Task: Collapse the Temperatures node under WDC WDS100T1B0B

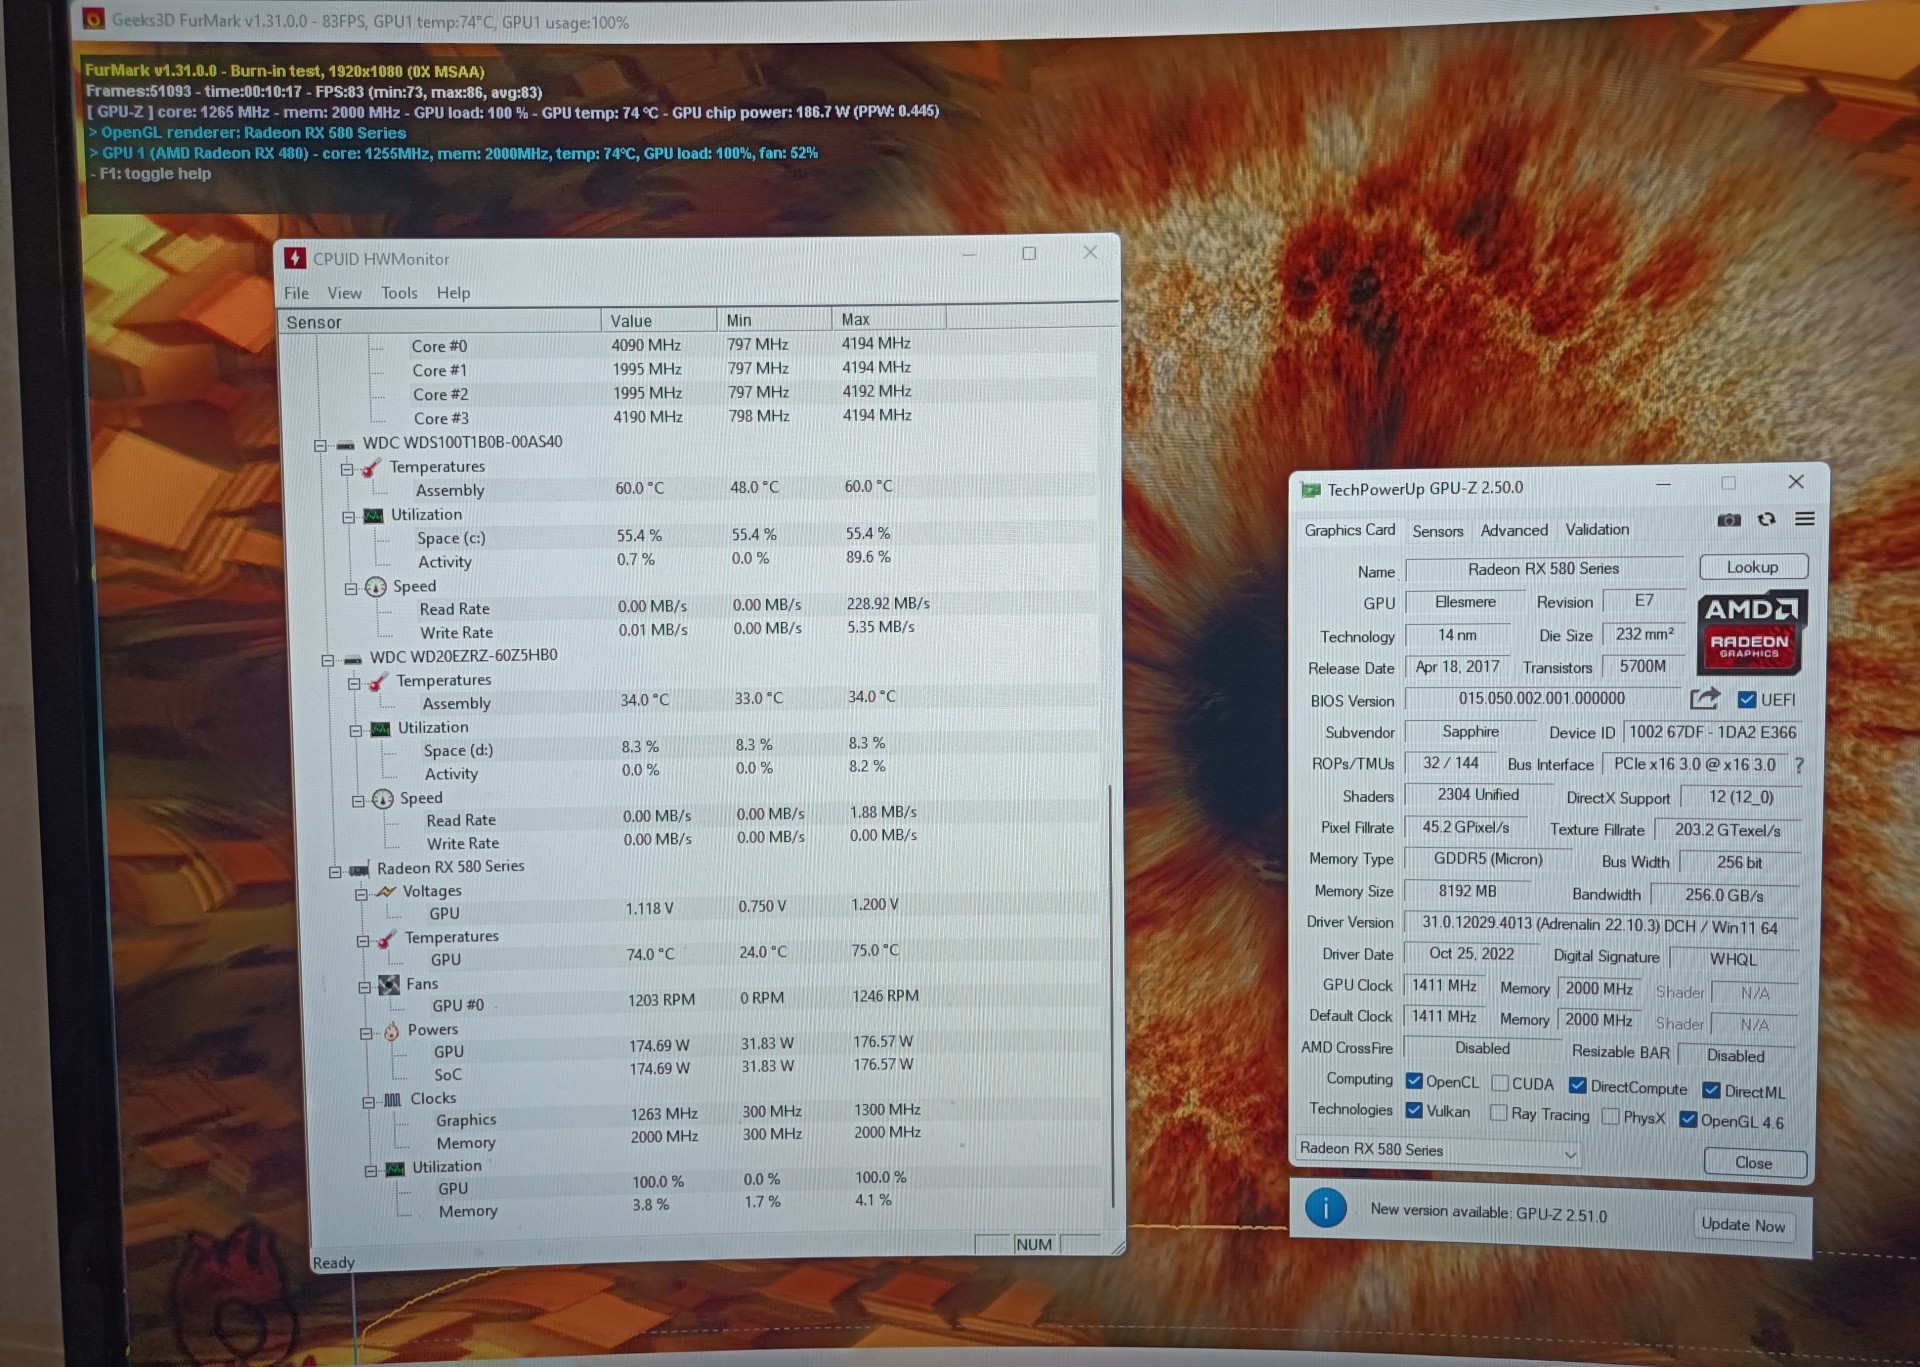Action: (347, 469)
